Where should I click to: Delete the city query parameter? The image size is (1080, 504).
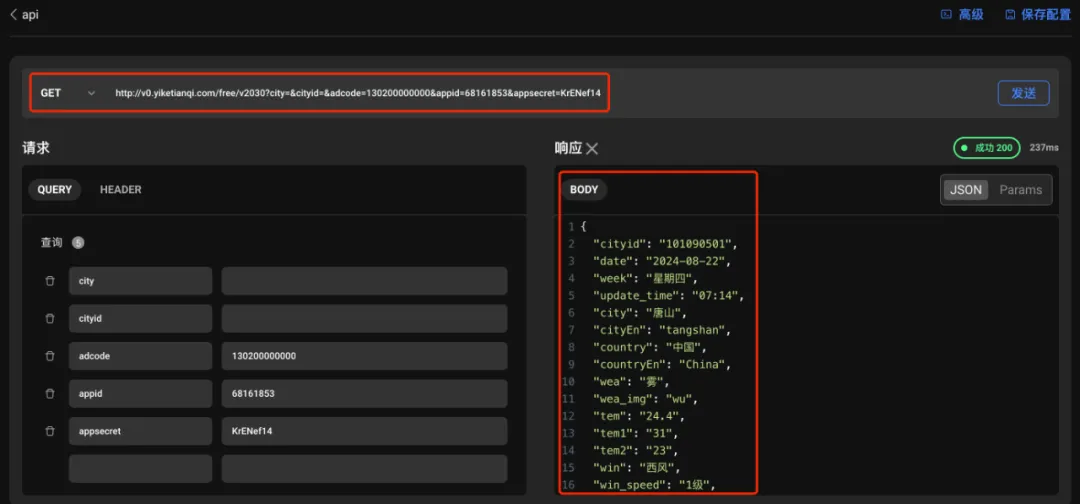(50, 281)
